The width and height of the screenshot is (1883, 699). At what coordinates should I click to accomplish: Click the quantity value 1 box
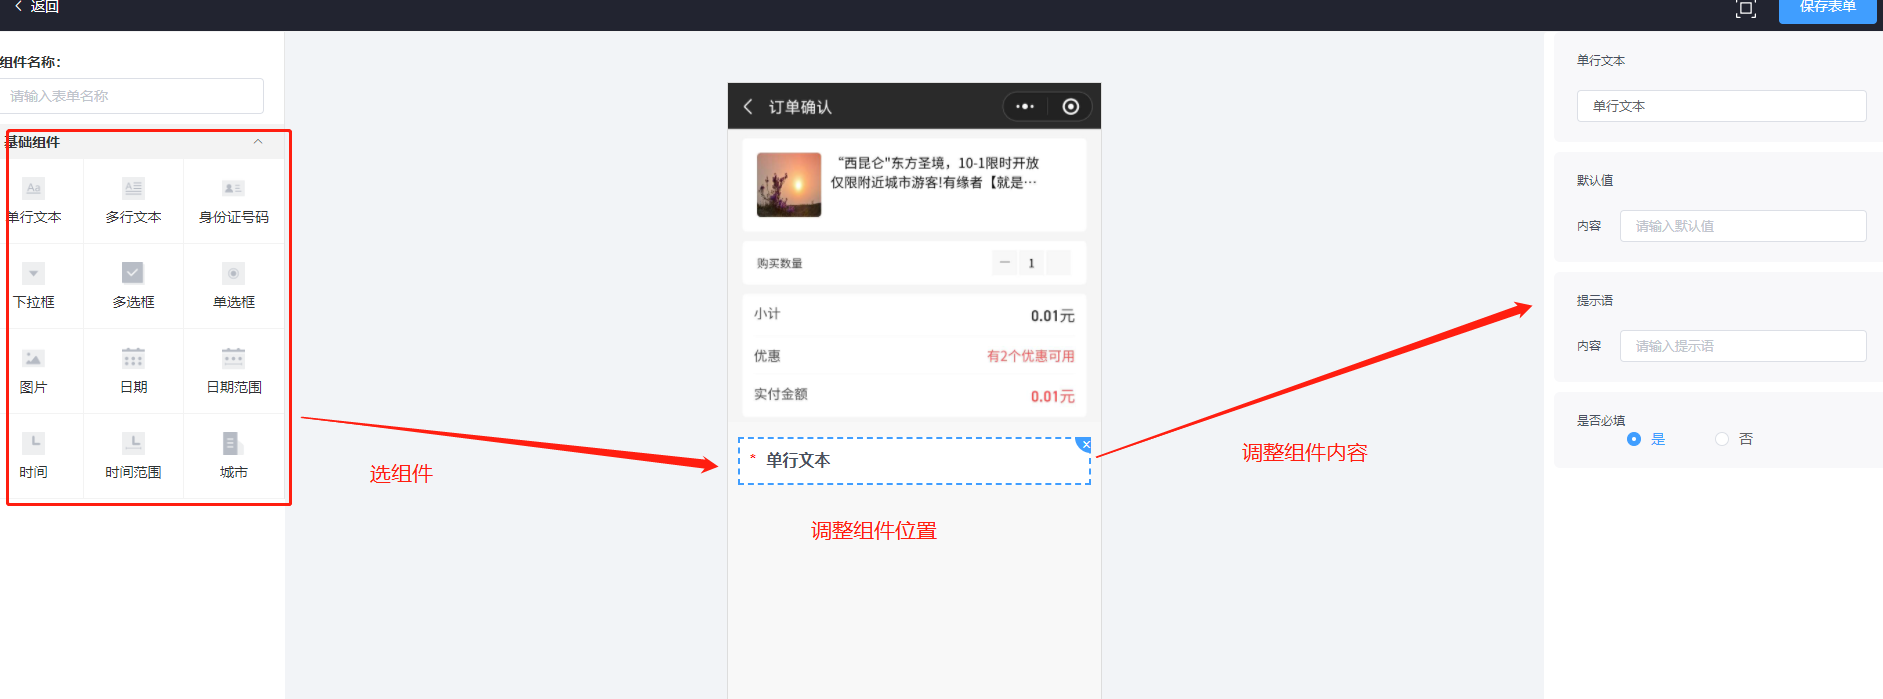tap(1031, 263)
